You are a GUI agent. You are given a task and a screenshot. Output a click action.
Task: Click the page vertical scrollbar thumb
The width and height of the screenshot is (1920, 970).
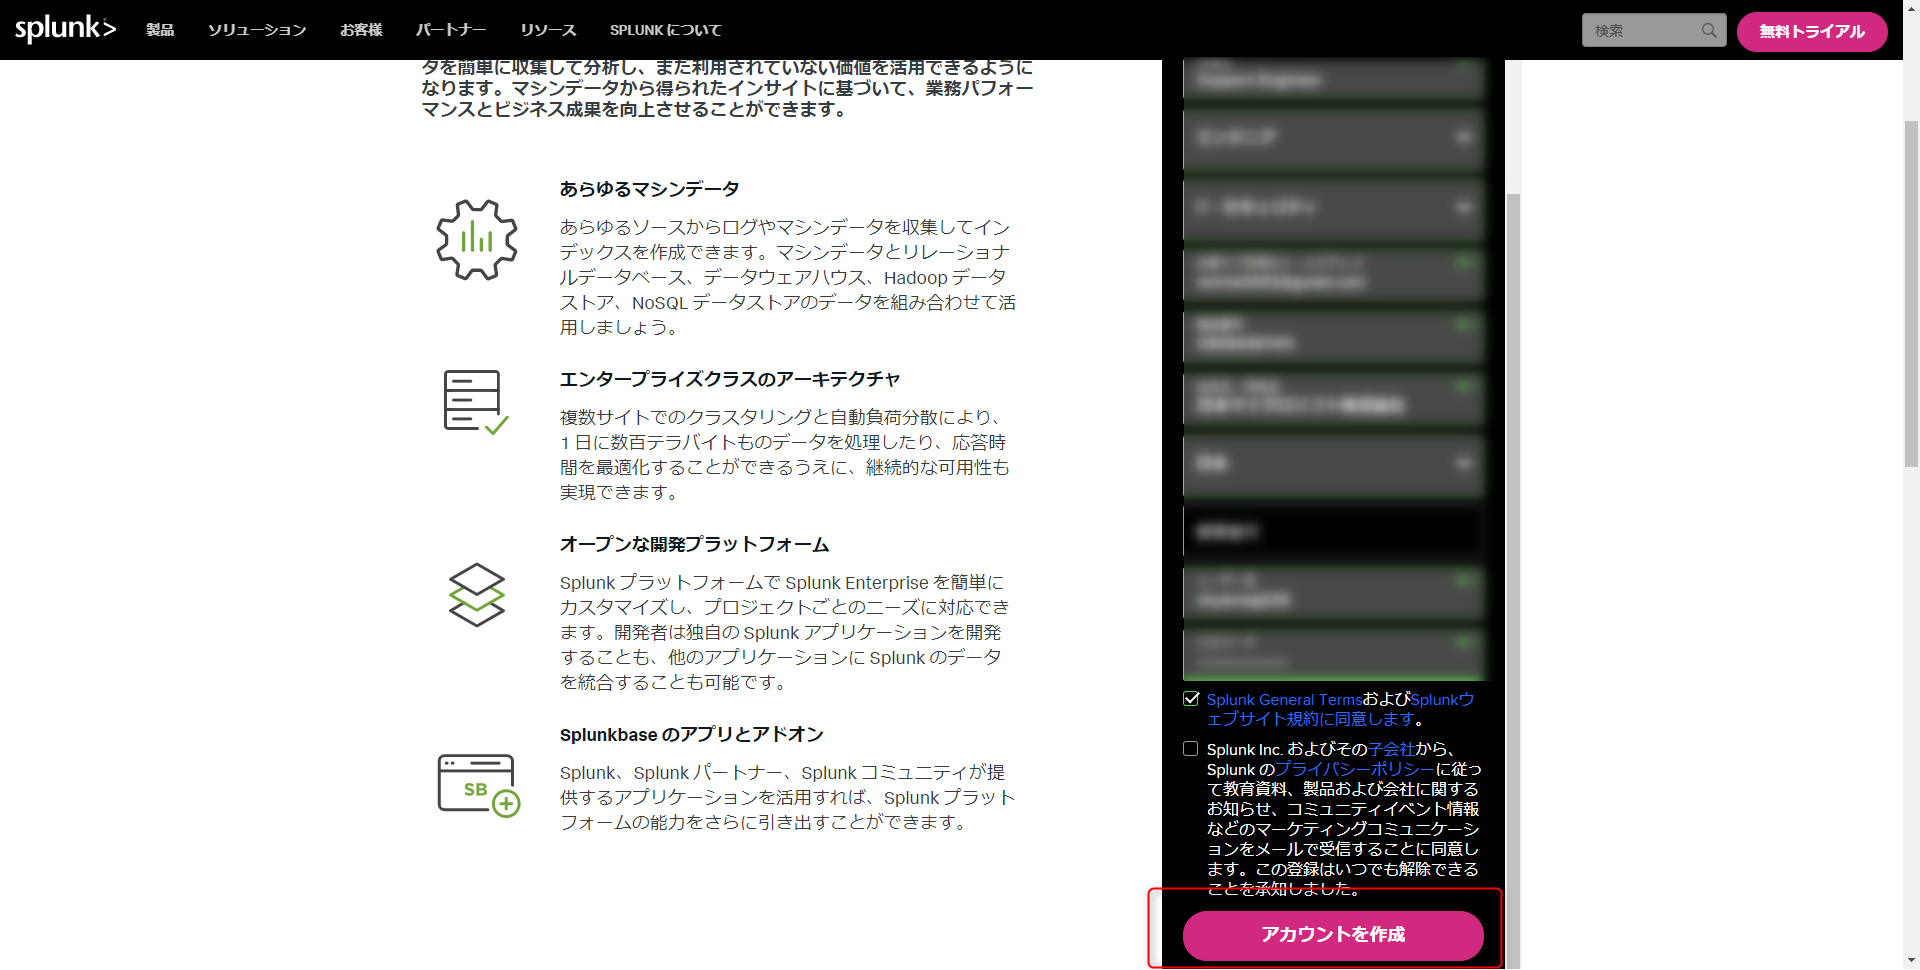[x=1911, y=293]
